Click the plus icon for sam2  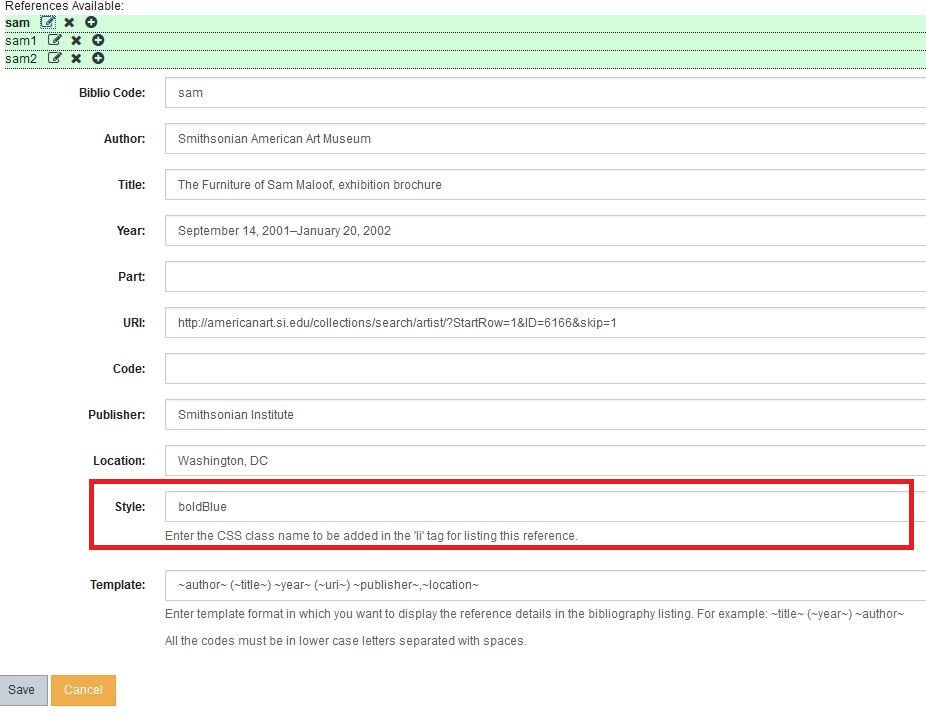[x=98, y=58]
